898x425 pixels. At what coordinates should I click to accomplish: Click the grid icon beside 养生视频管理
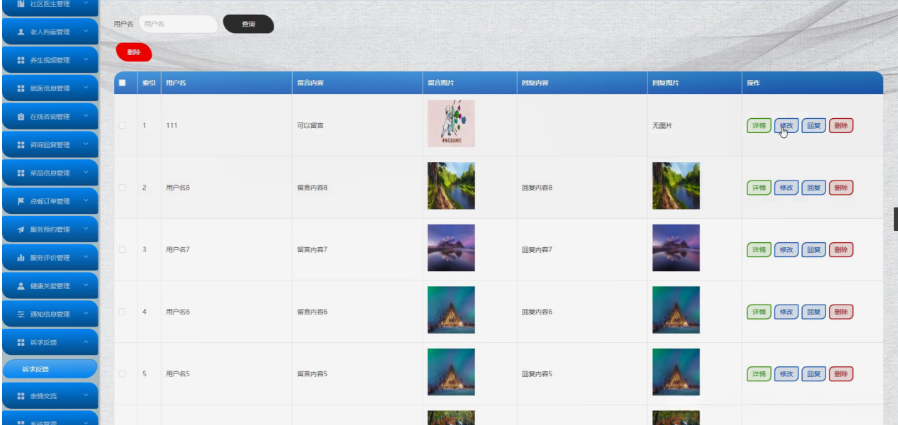click(x=21, y=60)
